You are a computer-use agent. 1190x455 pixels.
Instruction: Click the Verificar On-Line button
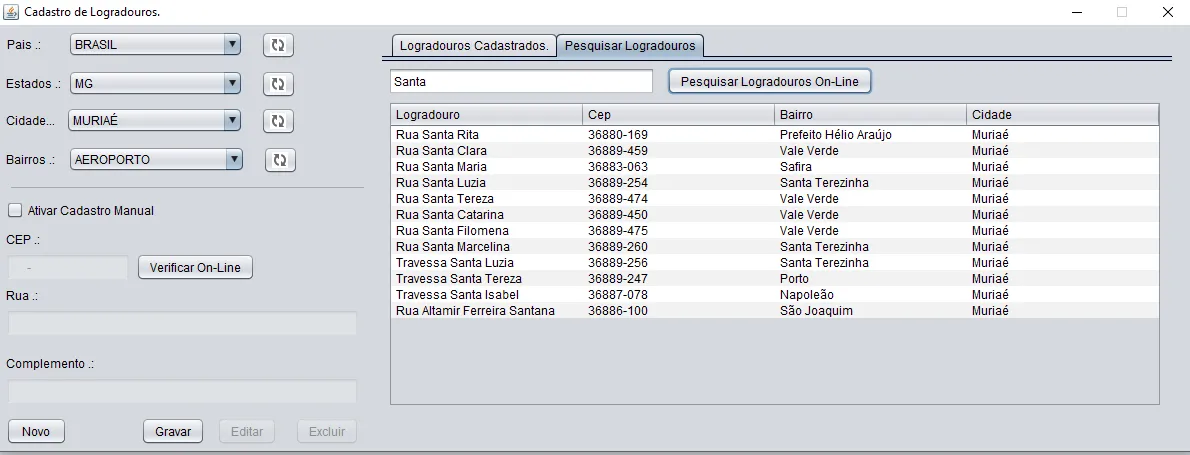[195, 268]
